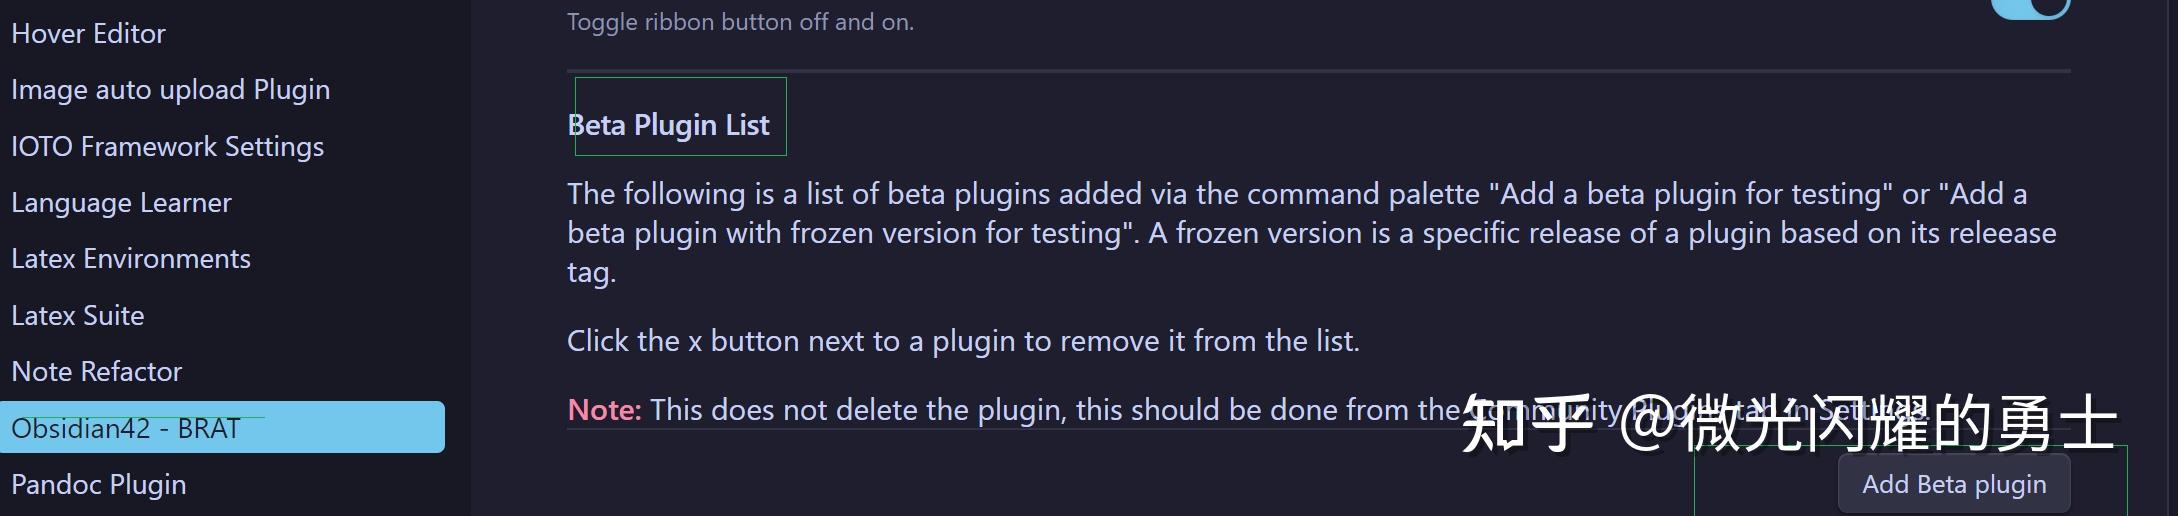Switch to Note Refactor settings
The image size is (2178, 516).
coord(96,372)
